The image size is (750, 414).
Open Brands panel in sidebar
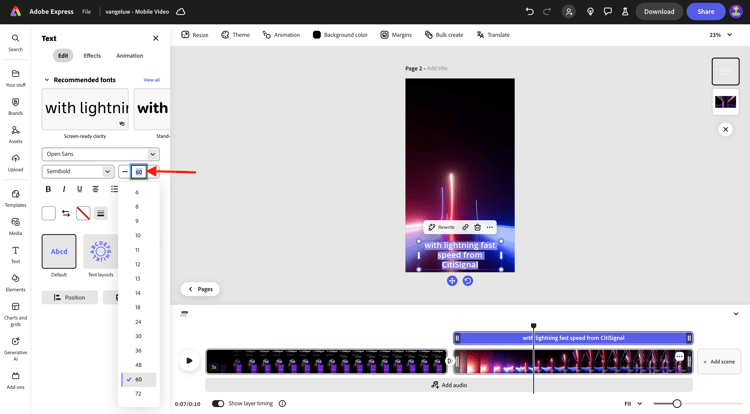point(15,106)
